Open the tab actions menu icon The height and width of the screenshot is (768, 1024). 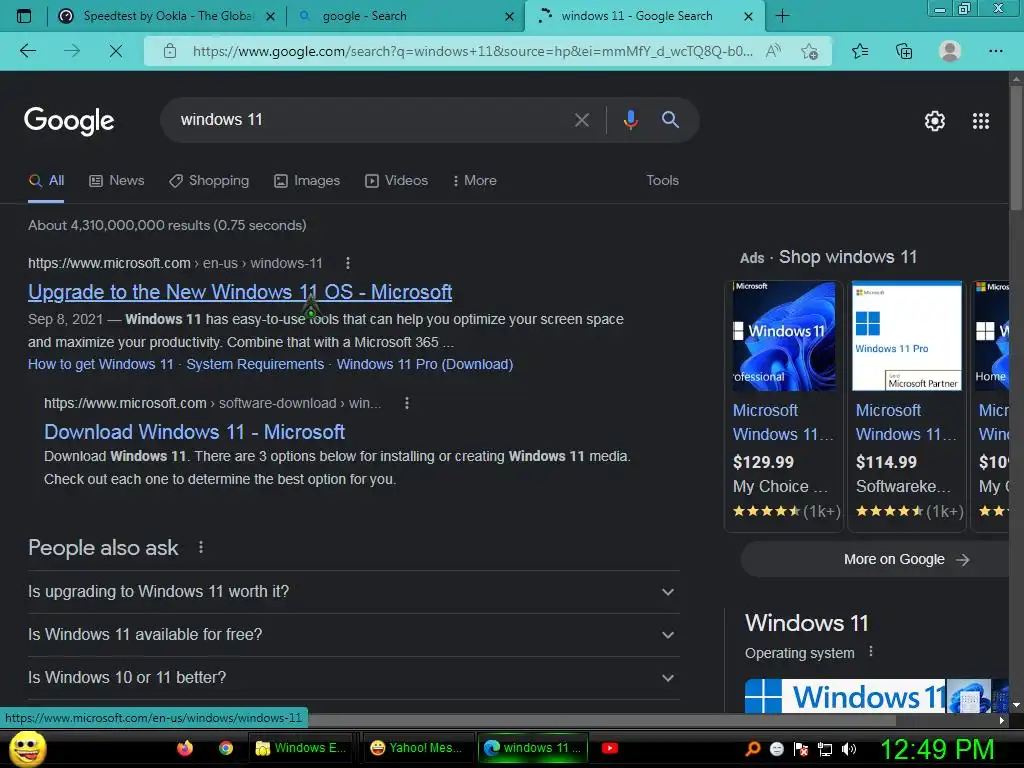24,16
